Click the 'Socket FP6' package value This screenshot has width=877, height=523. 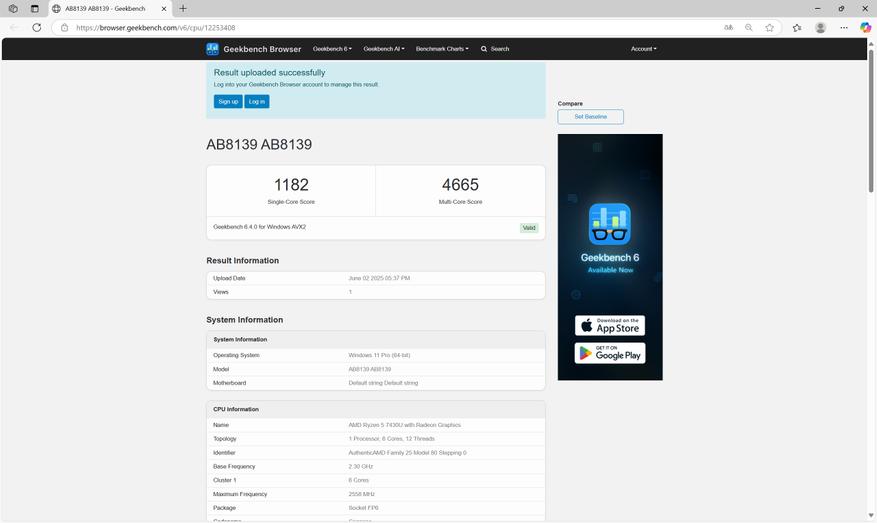[x=363, y=508]
